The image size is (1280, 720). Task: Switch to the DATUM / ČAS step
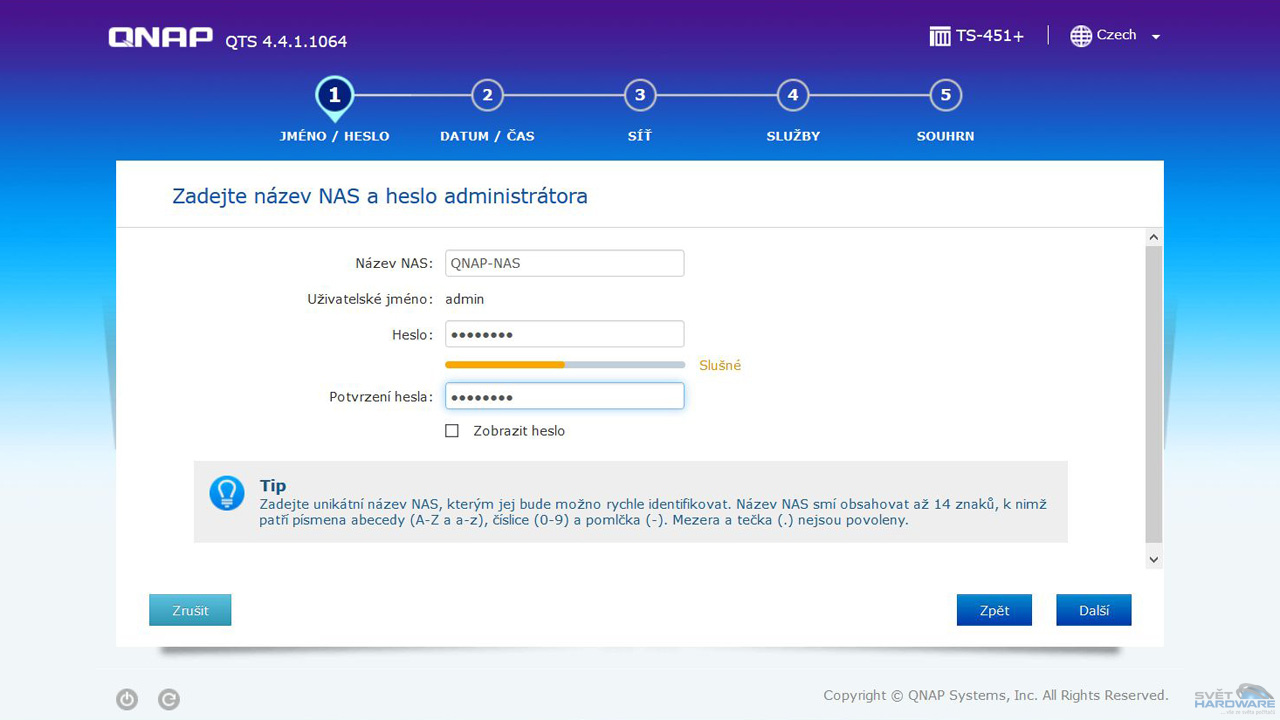click(x=487, y=94)
